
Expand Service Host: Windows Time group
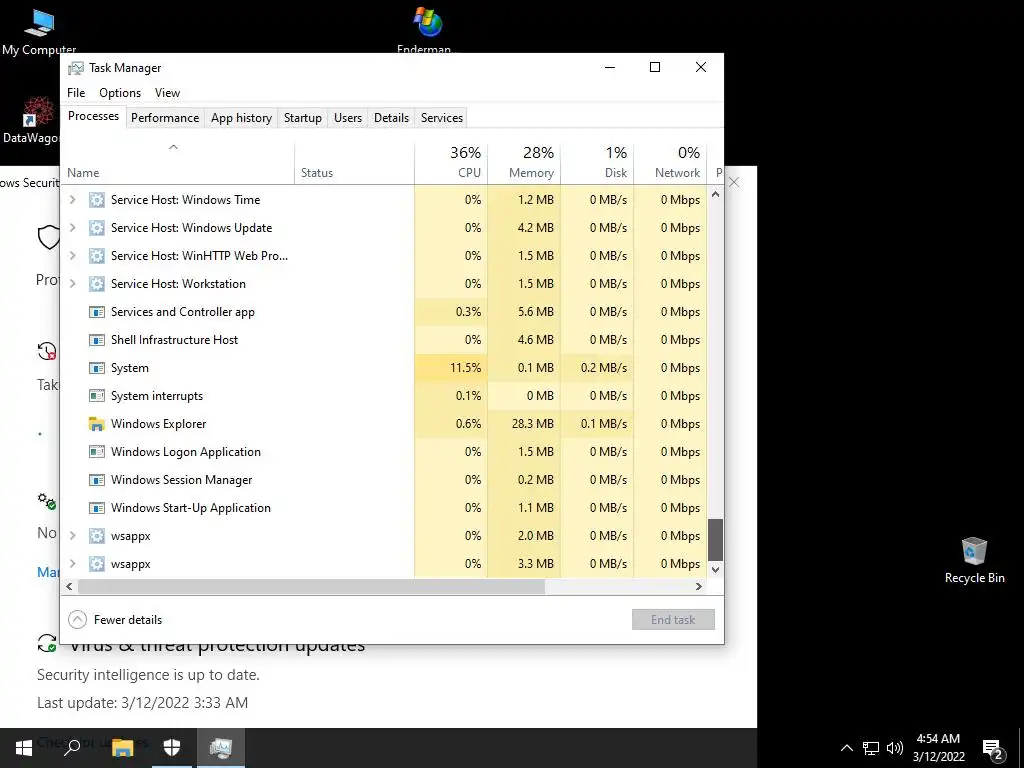tap(72, 200)
